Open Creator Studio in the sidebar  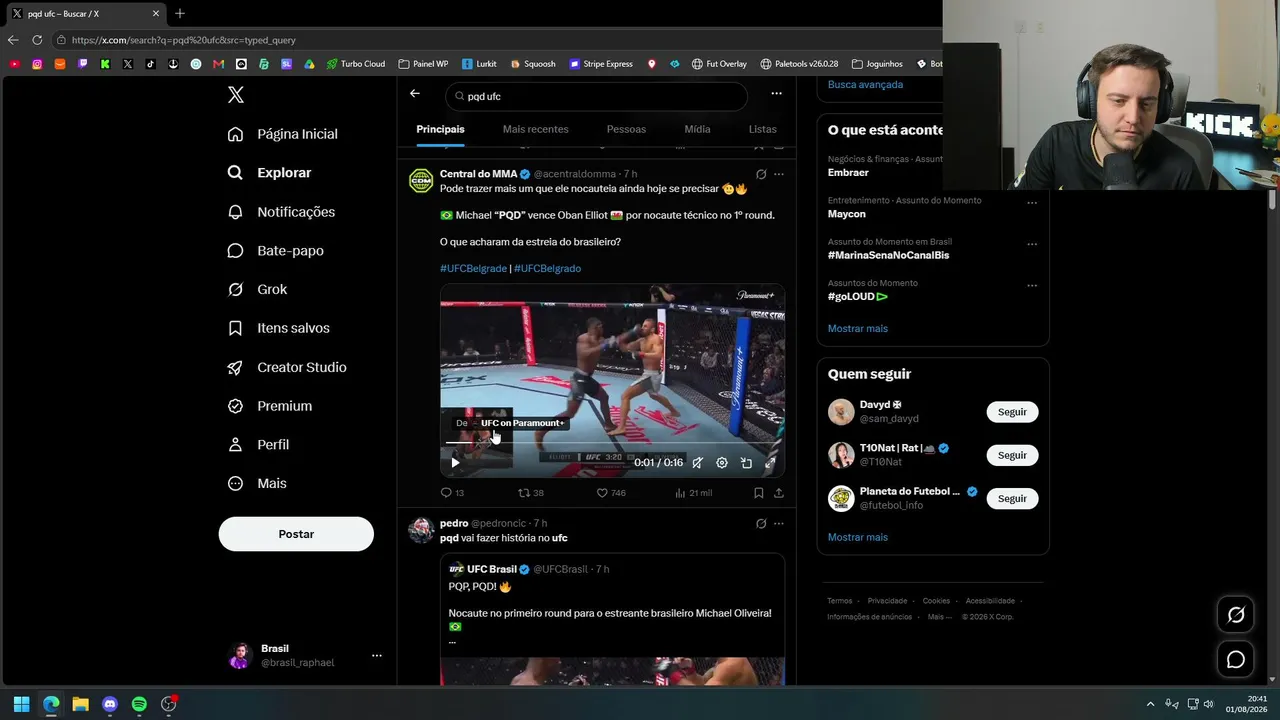click(287, 367)
